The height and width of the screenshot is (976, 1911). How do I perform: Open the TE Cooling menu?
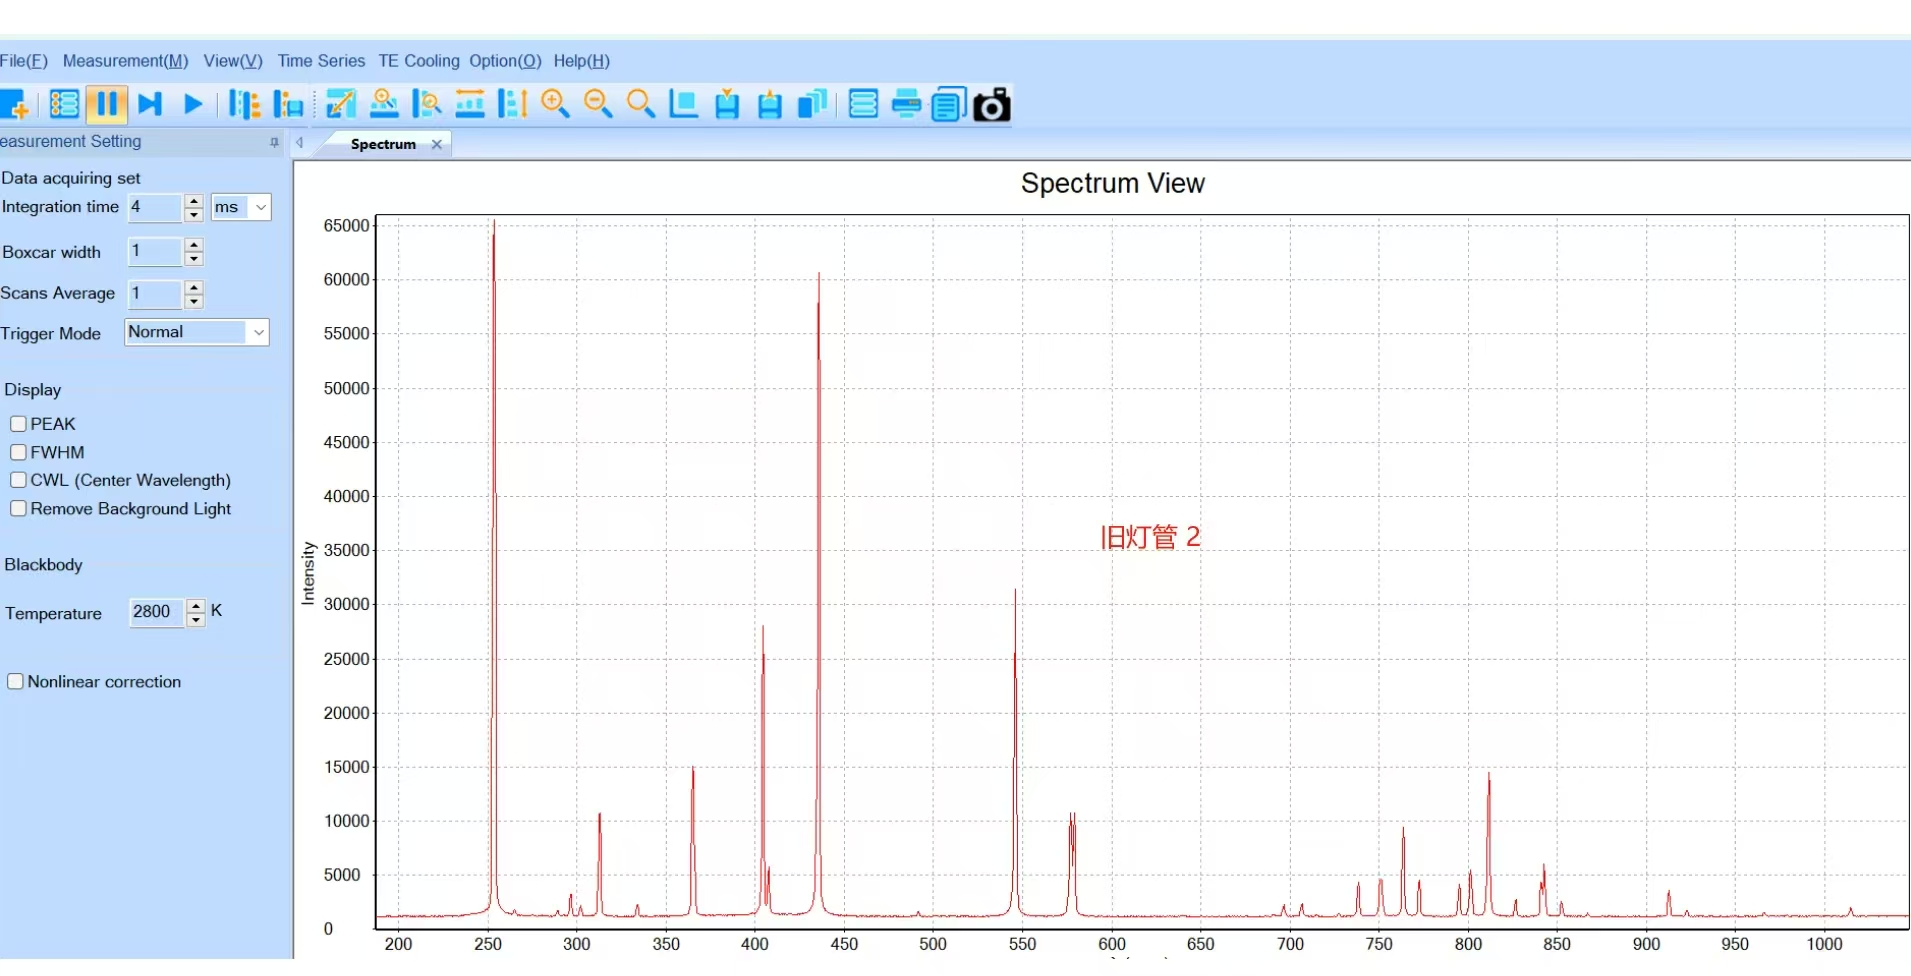(418, 61)
